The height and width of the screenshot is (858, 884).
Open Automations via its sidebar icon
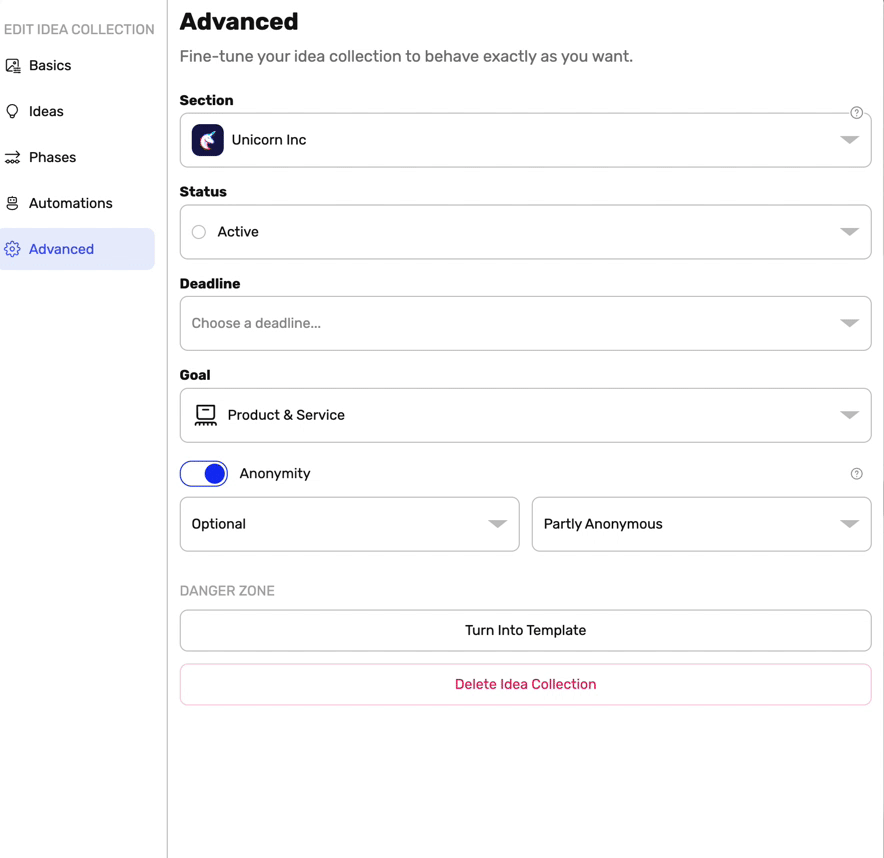click(x=12, y=203)
